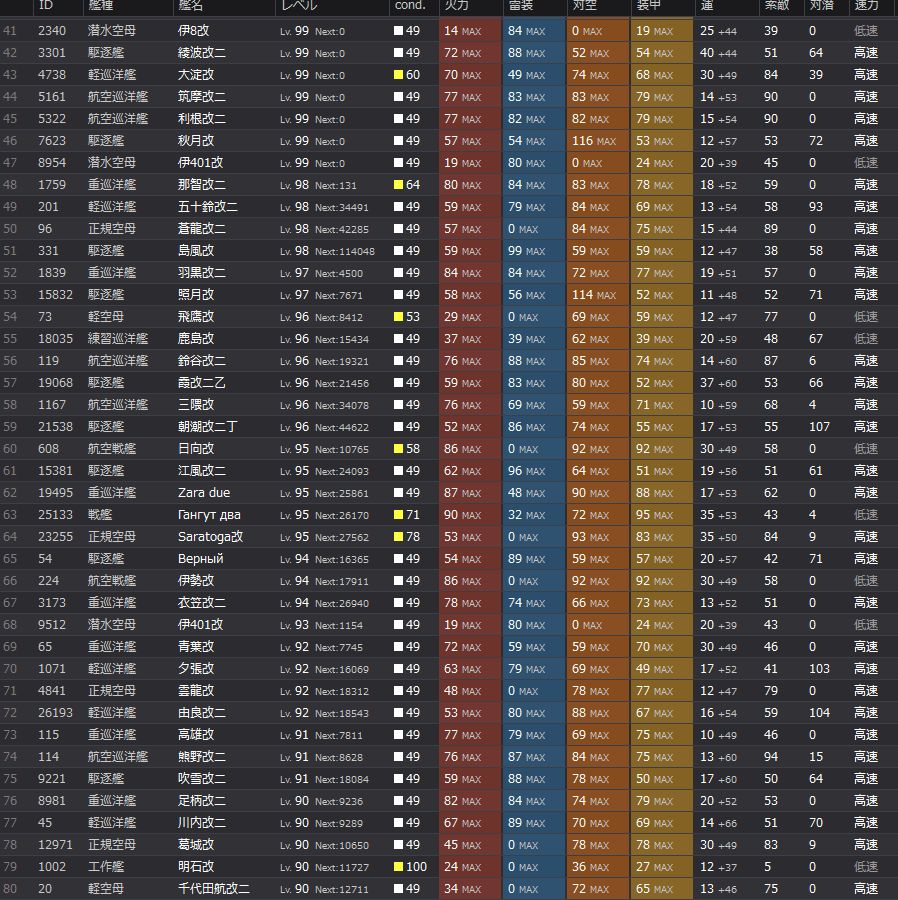The image size is (898, 900).
Task: Click the ASW value 107 for 朝潮改二丁
Action: 819,427
